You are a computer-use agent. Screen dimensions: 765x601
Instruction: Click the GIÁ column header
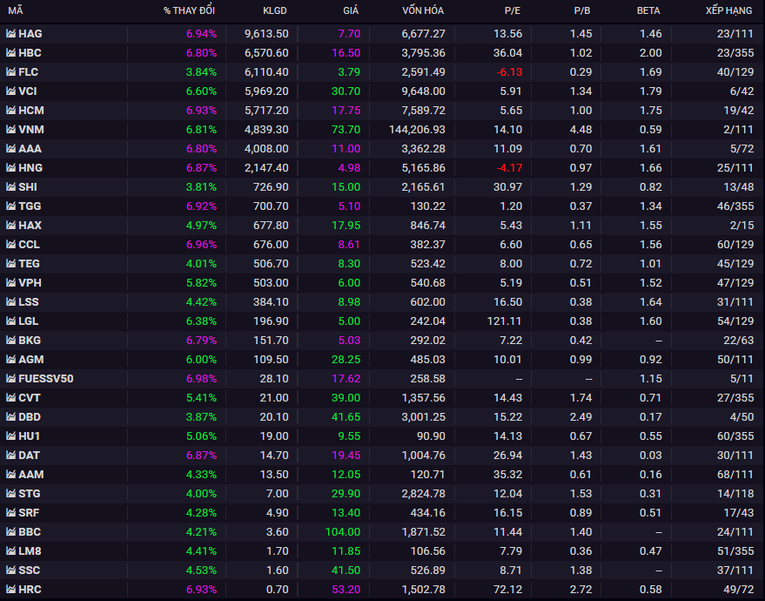coord(349,10)
